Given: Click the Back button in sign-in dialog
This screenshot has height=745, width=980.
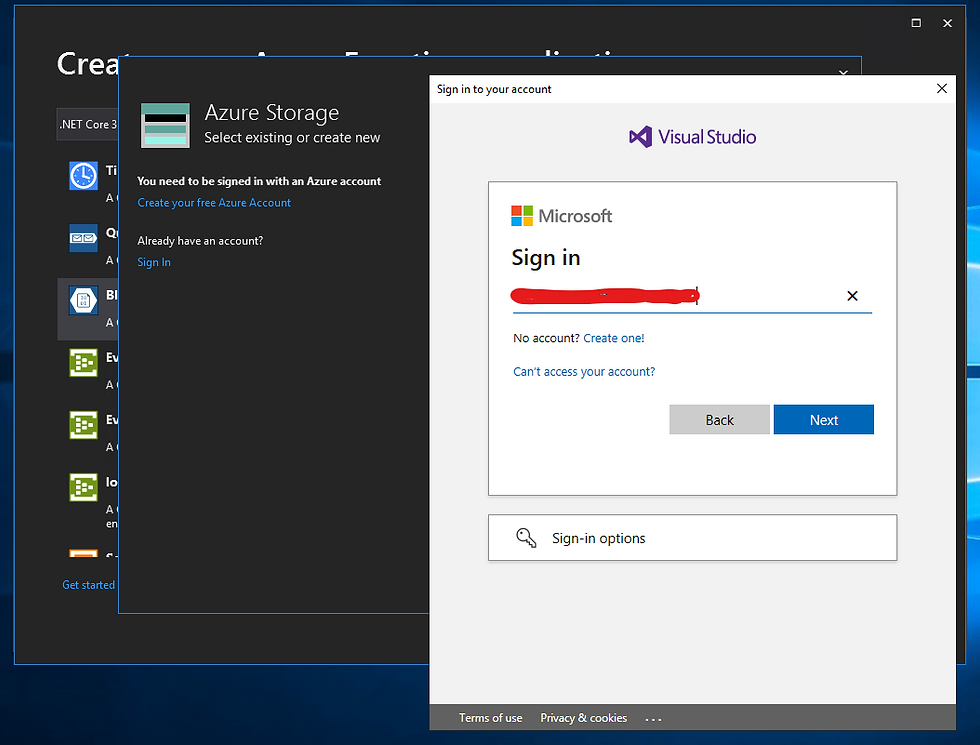Looking at the screenshot, I should coord(719,419).
